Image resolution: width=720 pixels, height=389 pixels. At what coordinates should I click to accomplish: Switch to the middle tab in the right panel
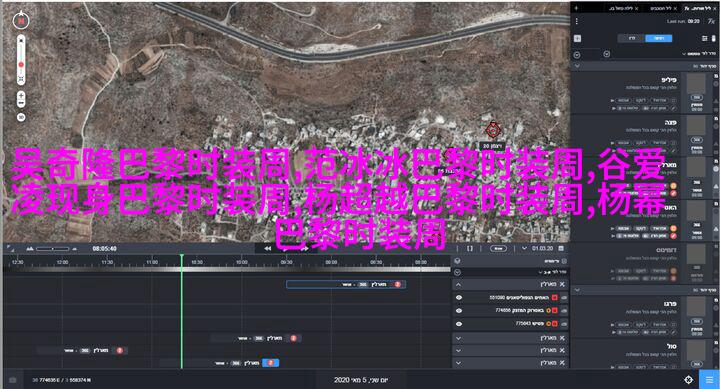point(662,8)
